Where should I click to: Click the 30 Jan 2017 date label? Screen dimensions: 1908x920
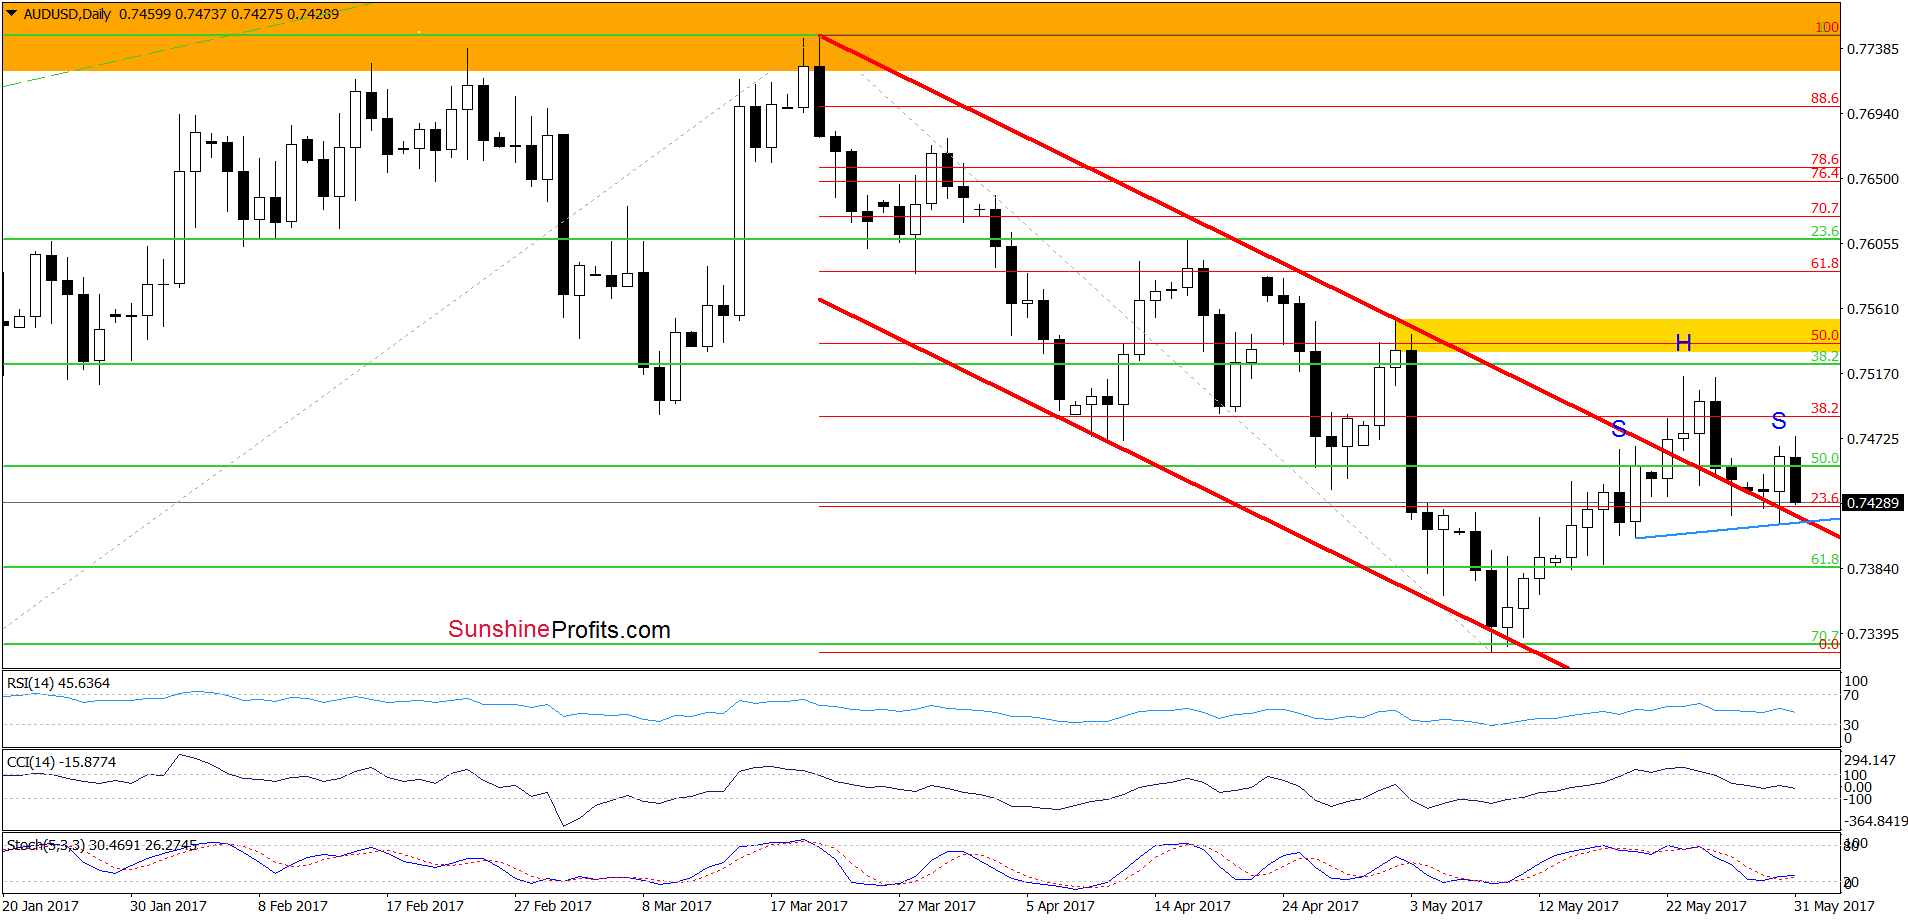pos(168,906)
